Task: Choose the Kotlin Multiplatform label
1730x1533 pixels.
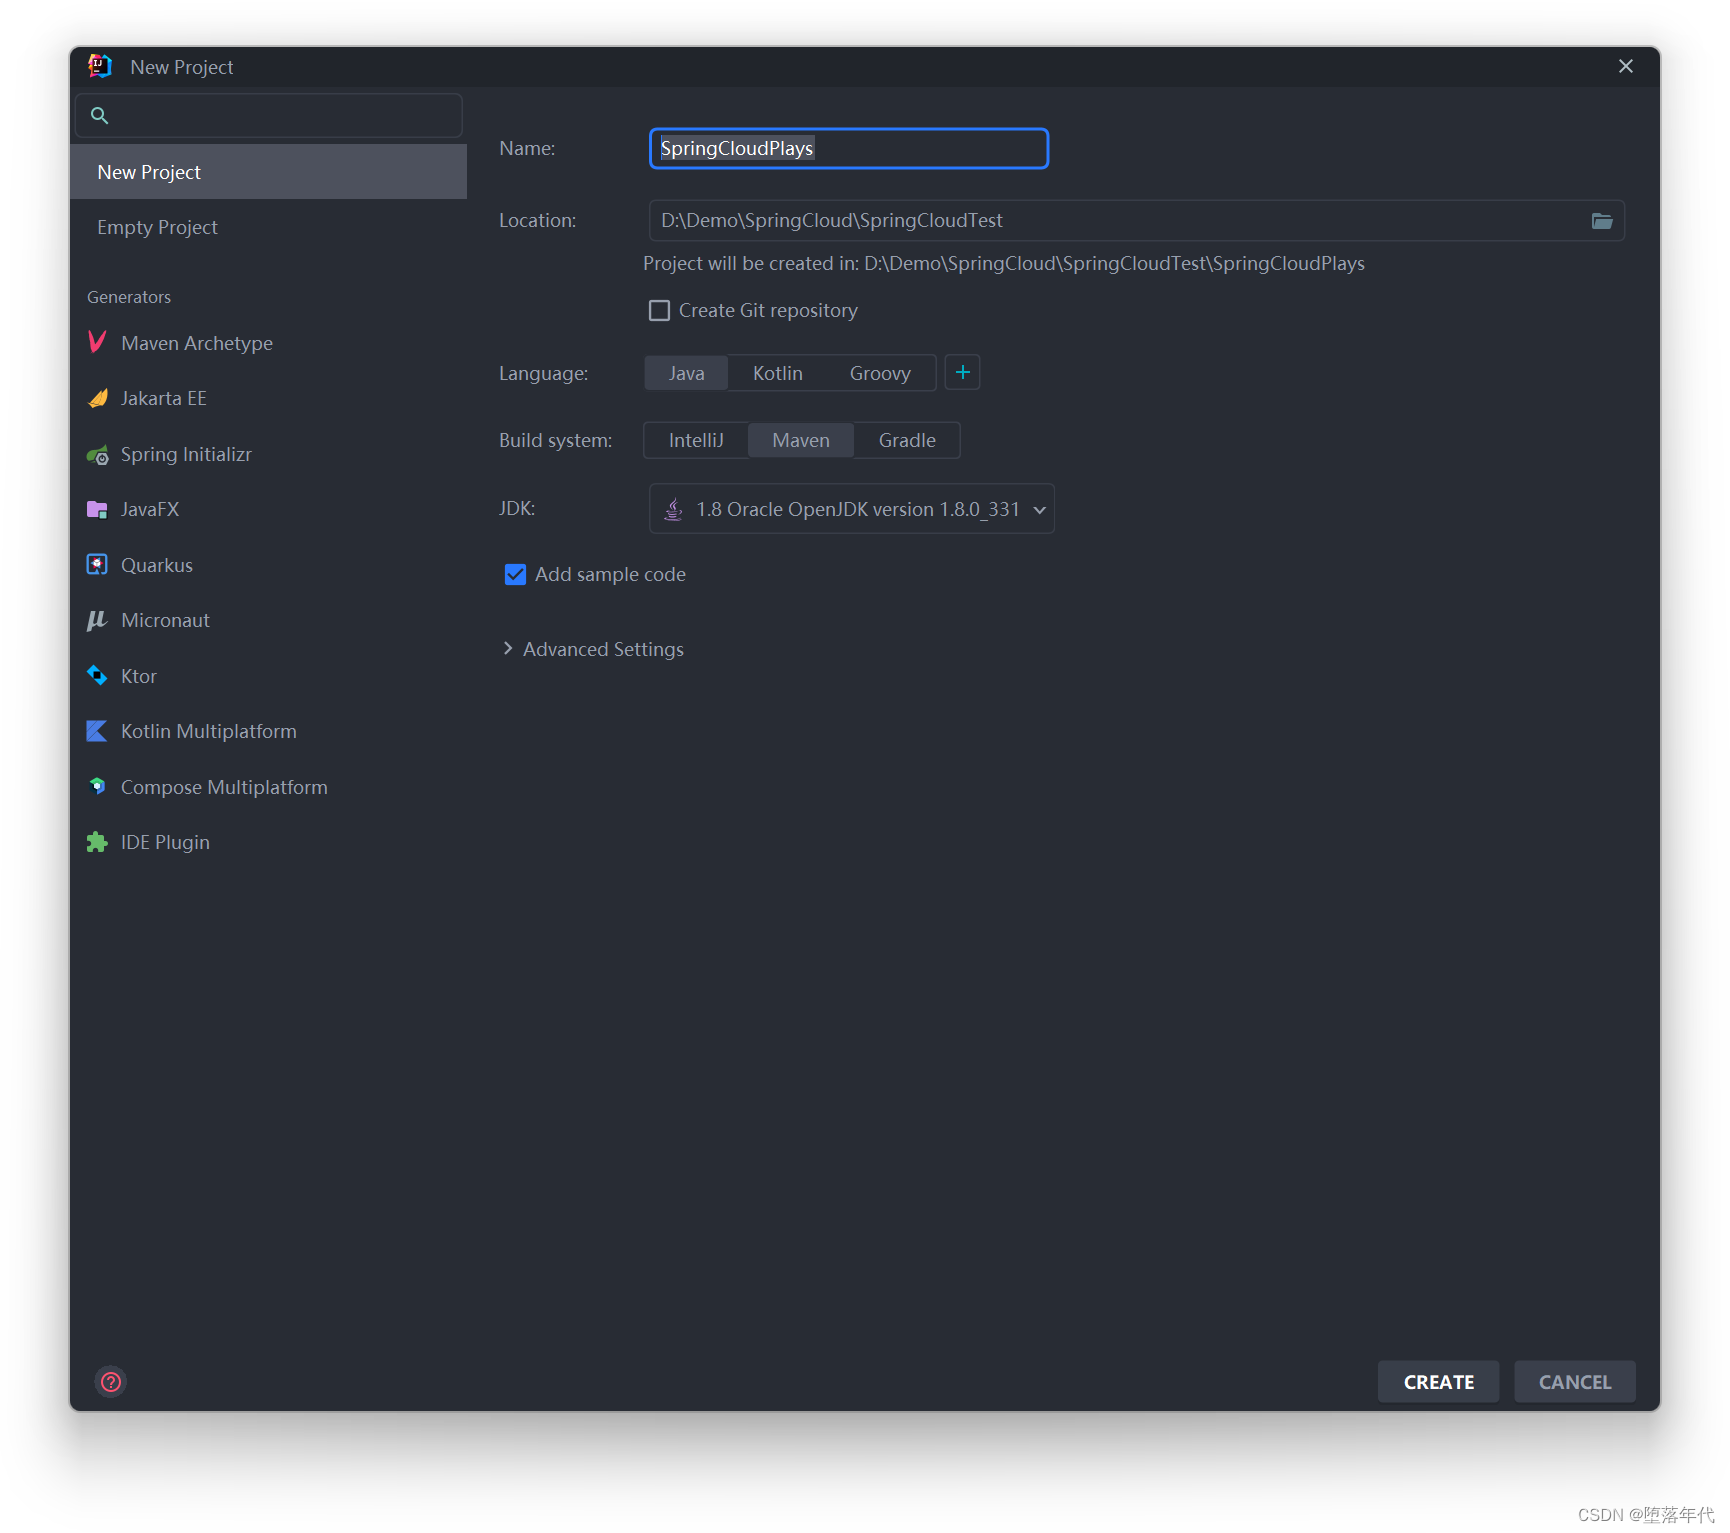Action: 209,731
